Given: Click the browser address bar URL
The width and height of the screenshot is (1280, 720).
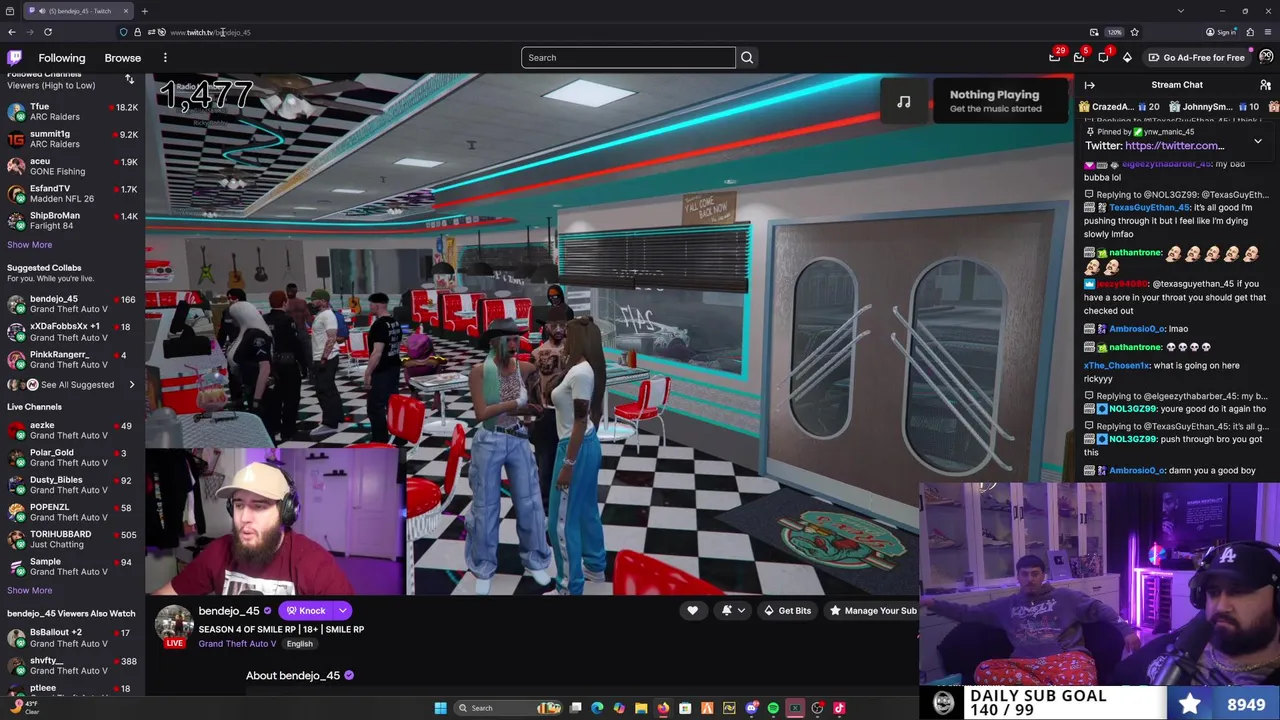Looking at the screenshot, I should (x=210, y=32).
